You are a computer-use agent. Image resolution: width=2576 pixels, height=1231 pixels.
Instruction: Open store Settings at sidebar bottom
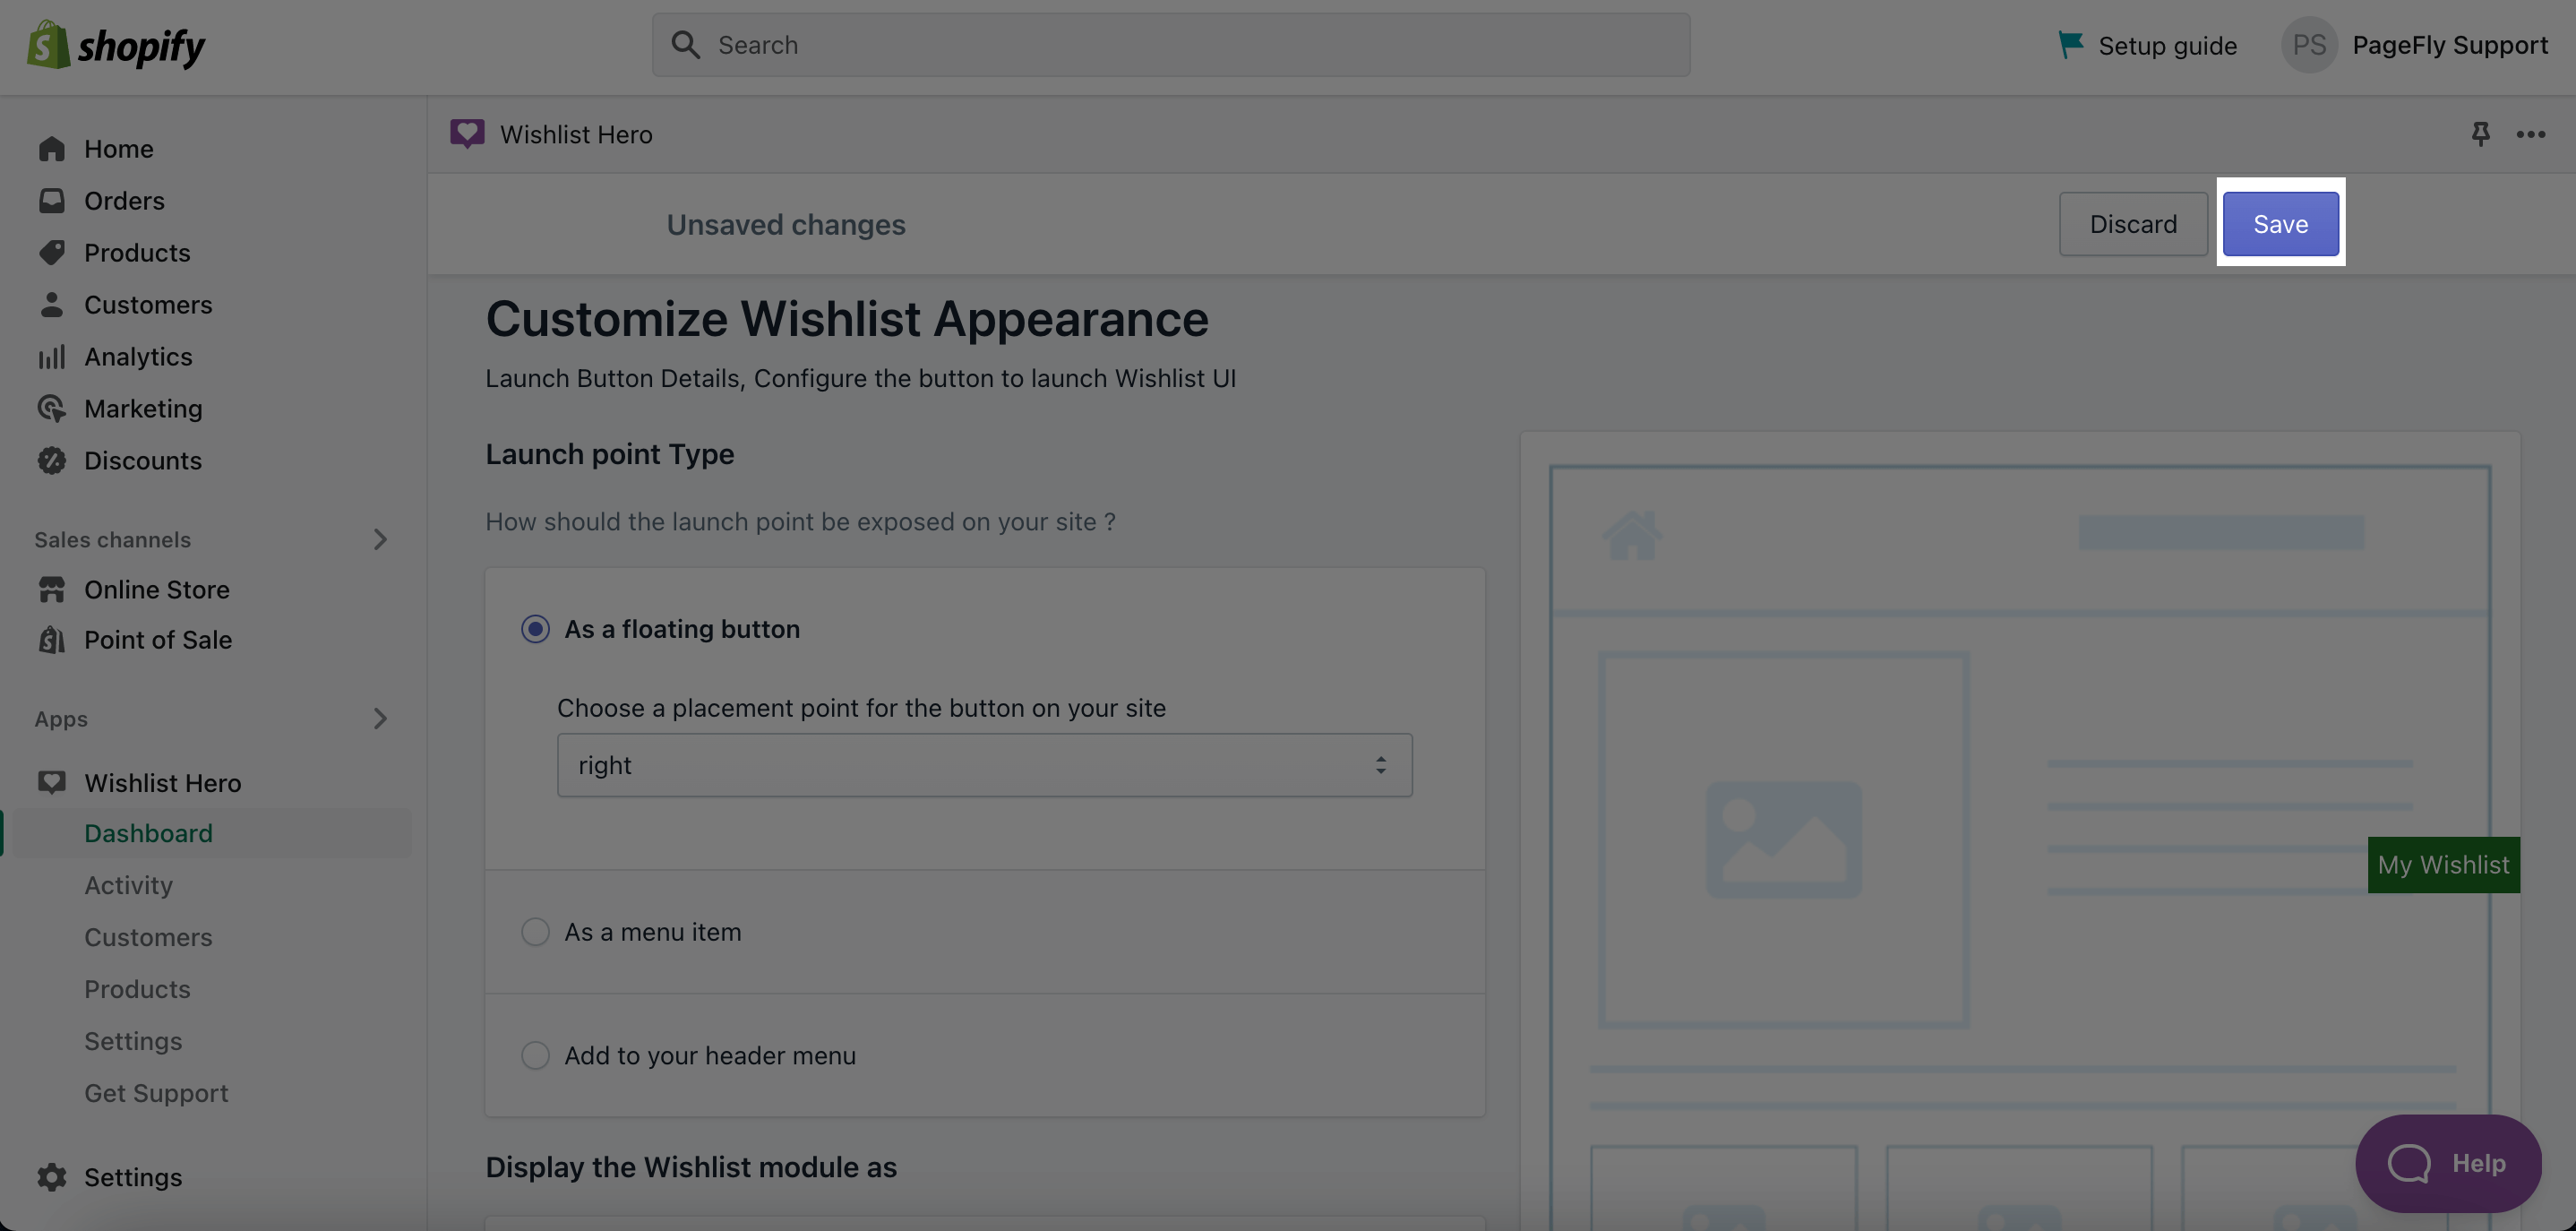133,1177
